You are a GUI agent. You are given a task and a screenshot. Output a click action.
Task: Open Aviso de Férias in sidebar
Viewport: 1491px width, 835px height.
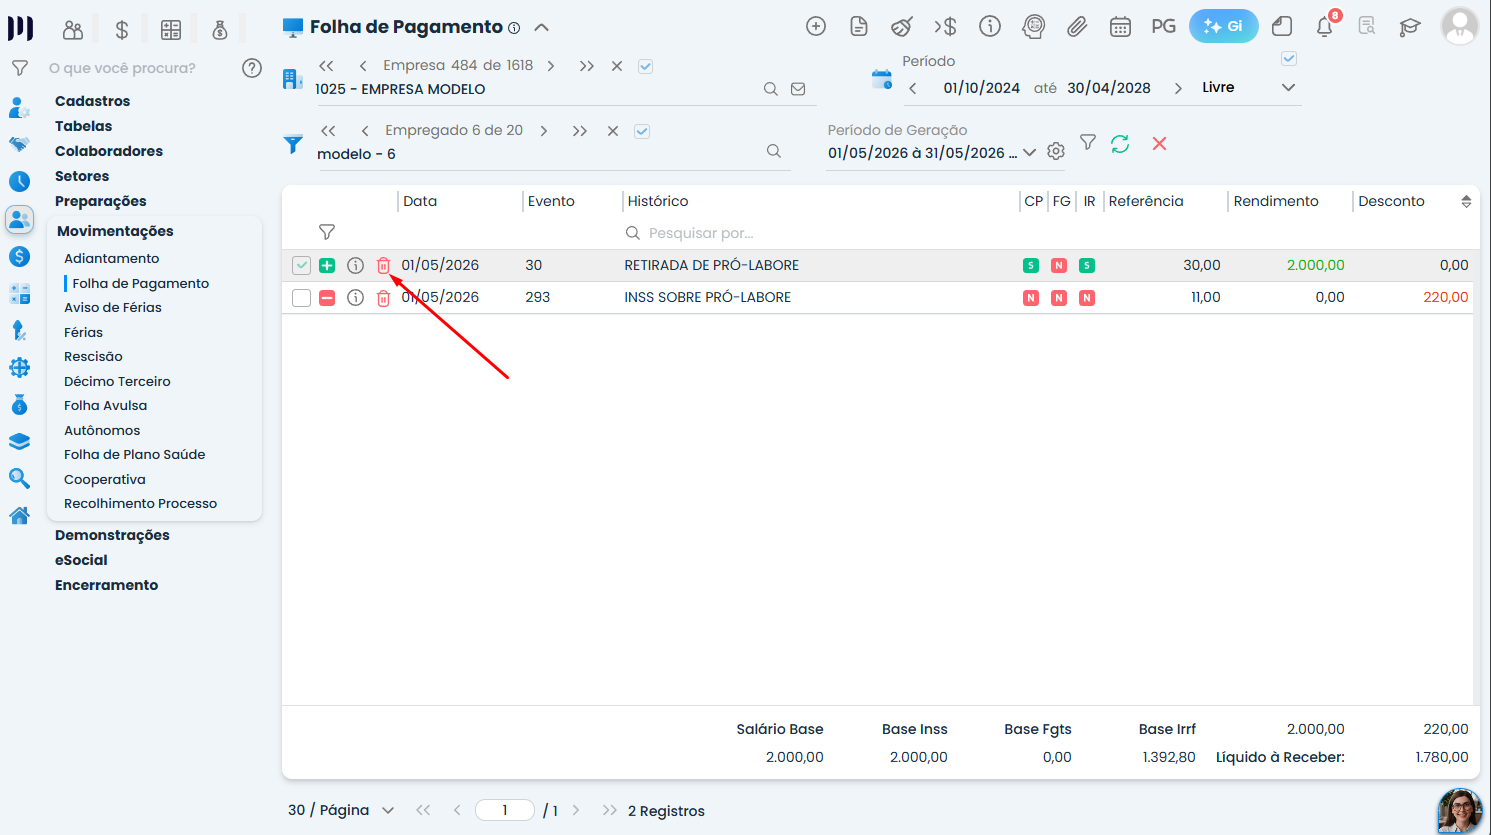point(113,307)
